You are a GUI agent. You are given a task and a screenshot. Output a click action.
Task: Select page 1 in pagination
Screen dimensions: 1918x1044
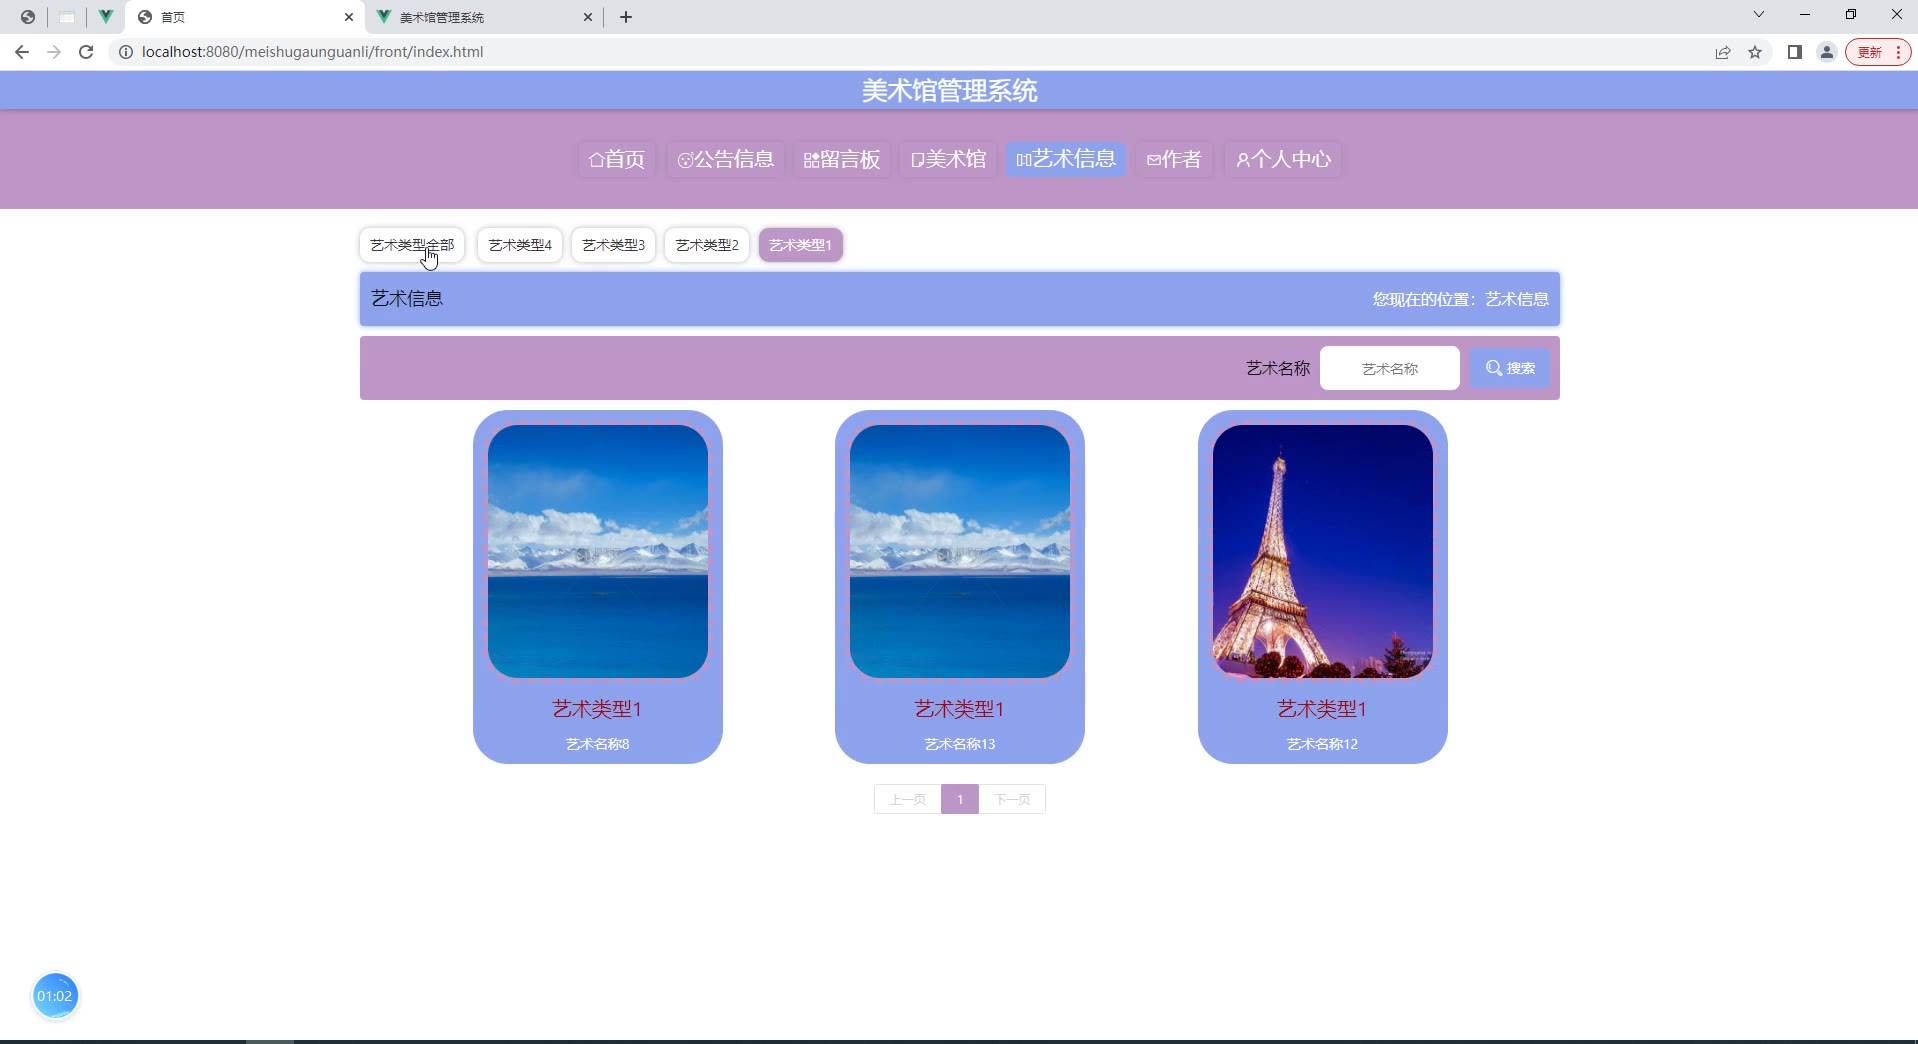tap(960, 799)
